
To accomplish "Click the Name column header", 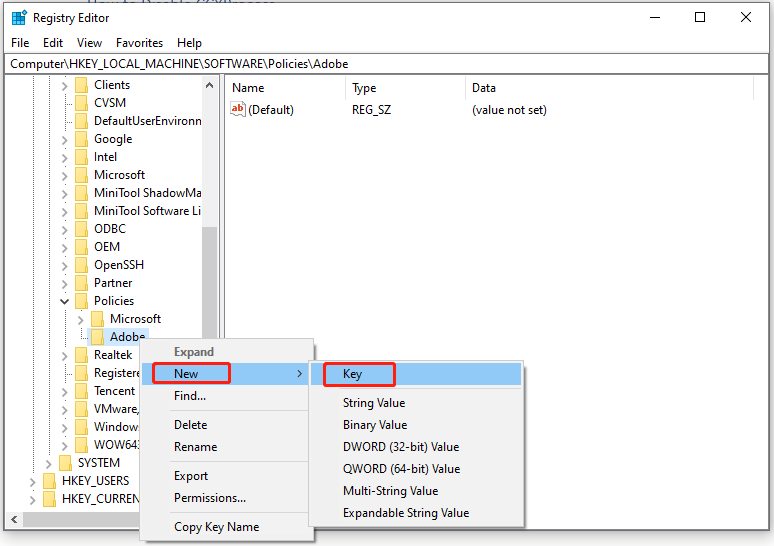I will [287, 88].
